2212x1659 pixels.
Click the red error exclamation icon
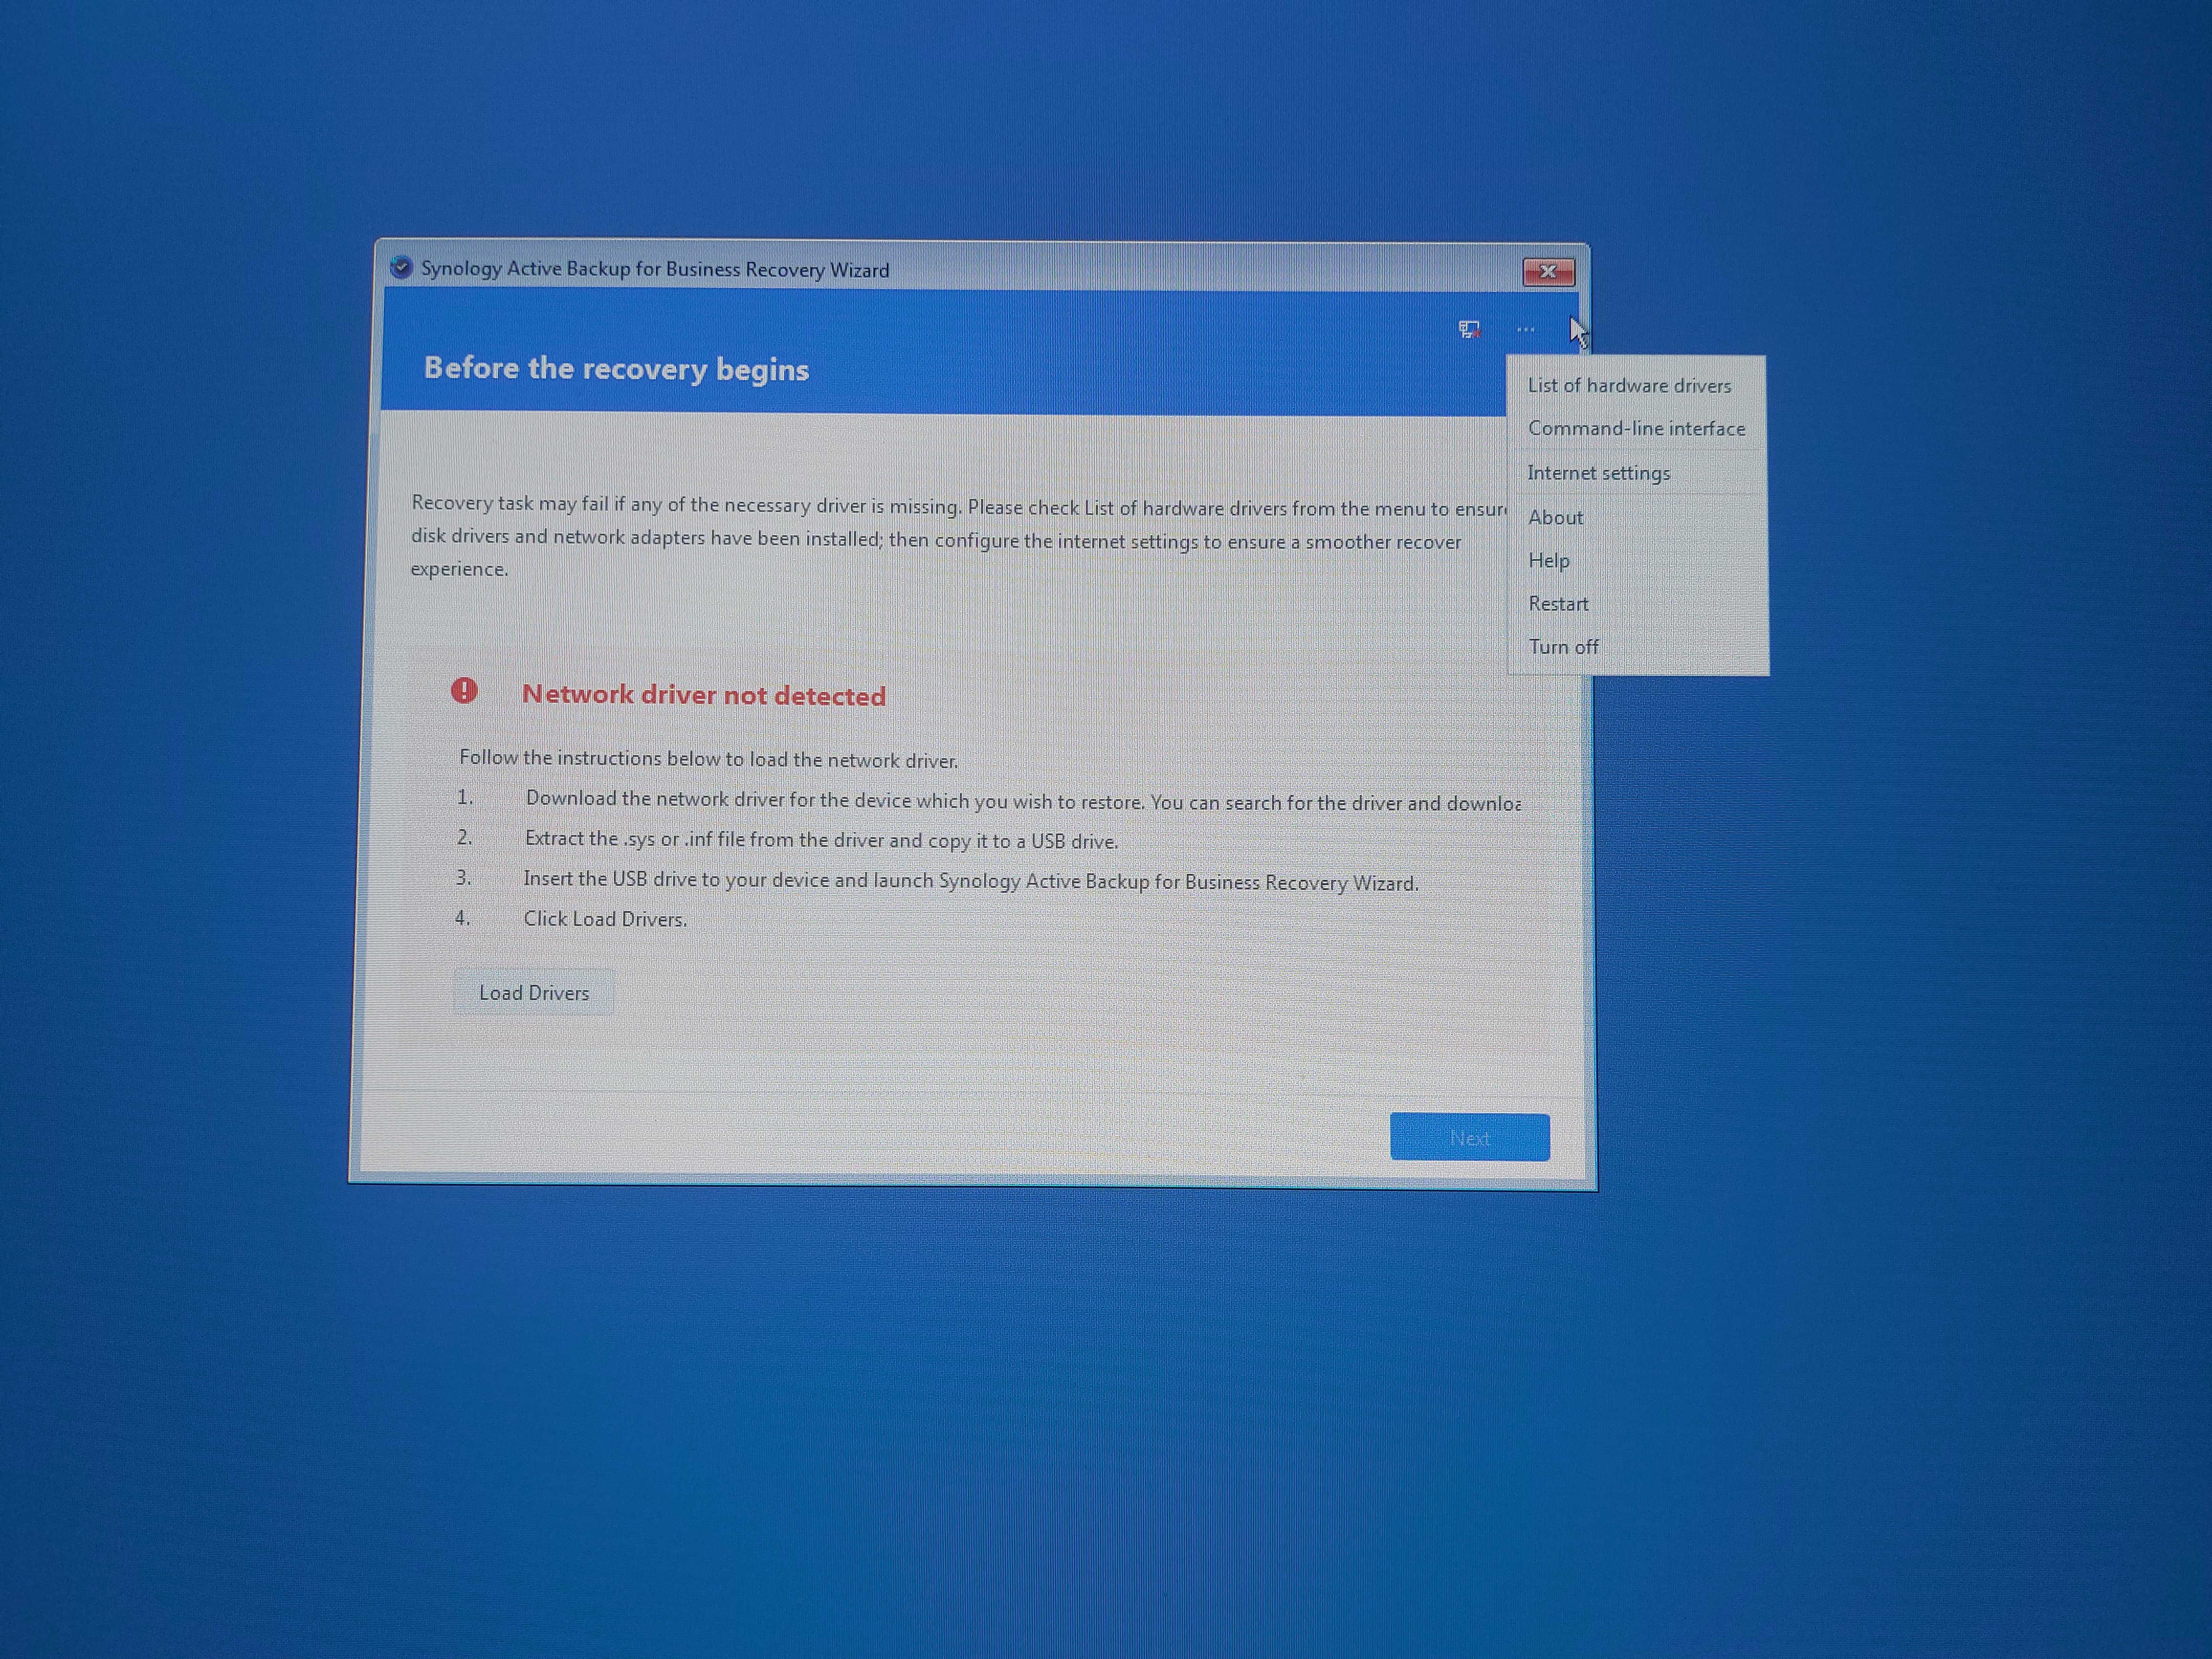pos(464,690)
